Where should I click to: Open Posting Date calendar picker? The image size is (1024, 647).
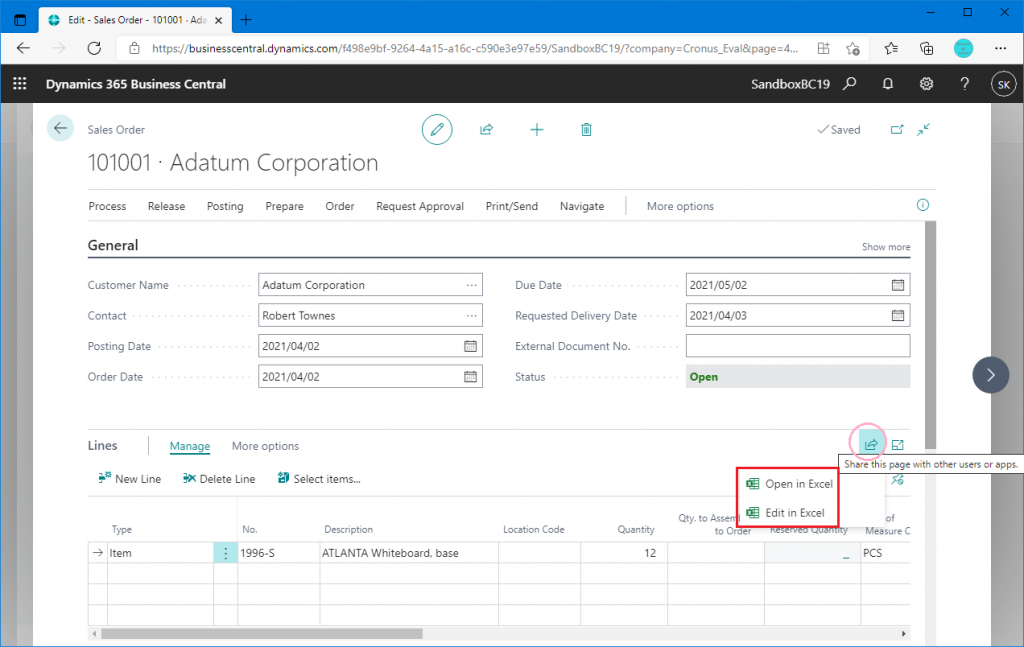click(470, 346)
